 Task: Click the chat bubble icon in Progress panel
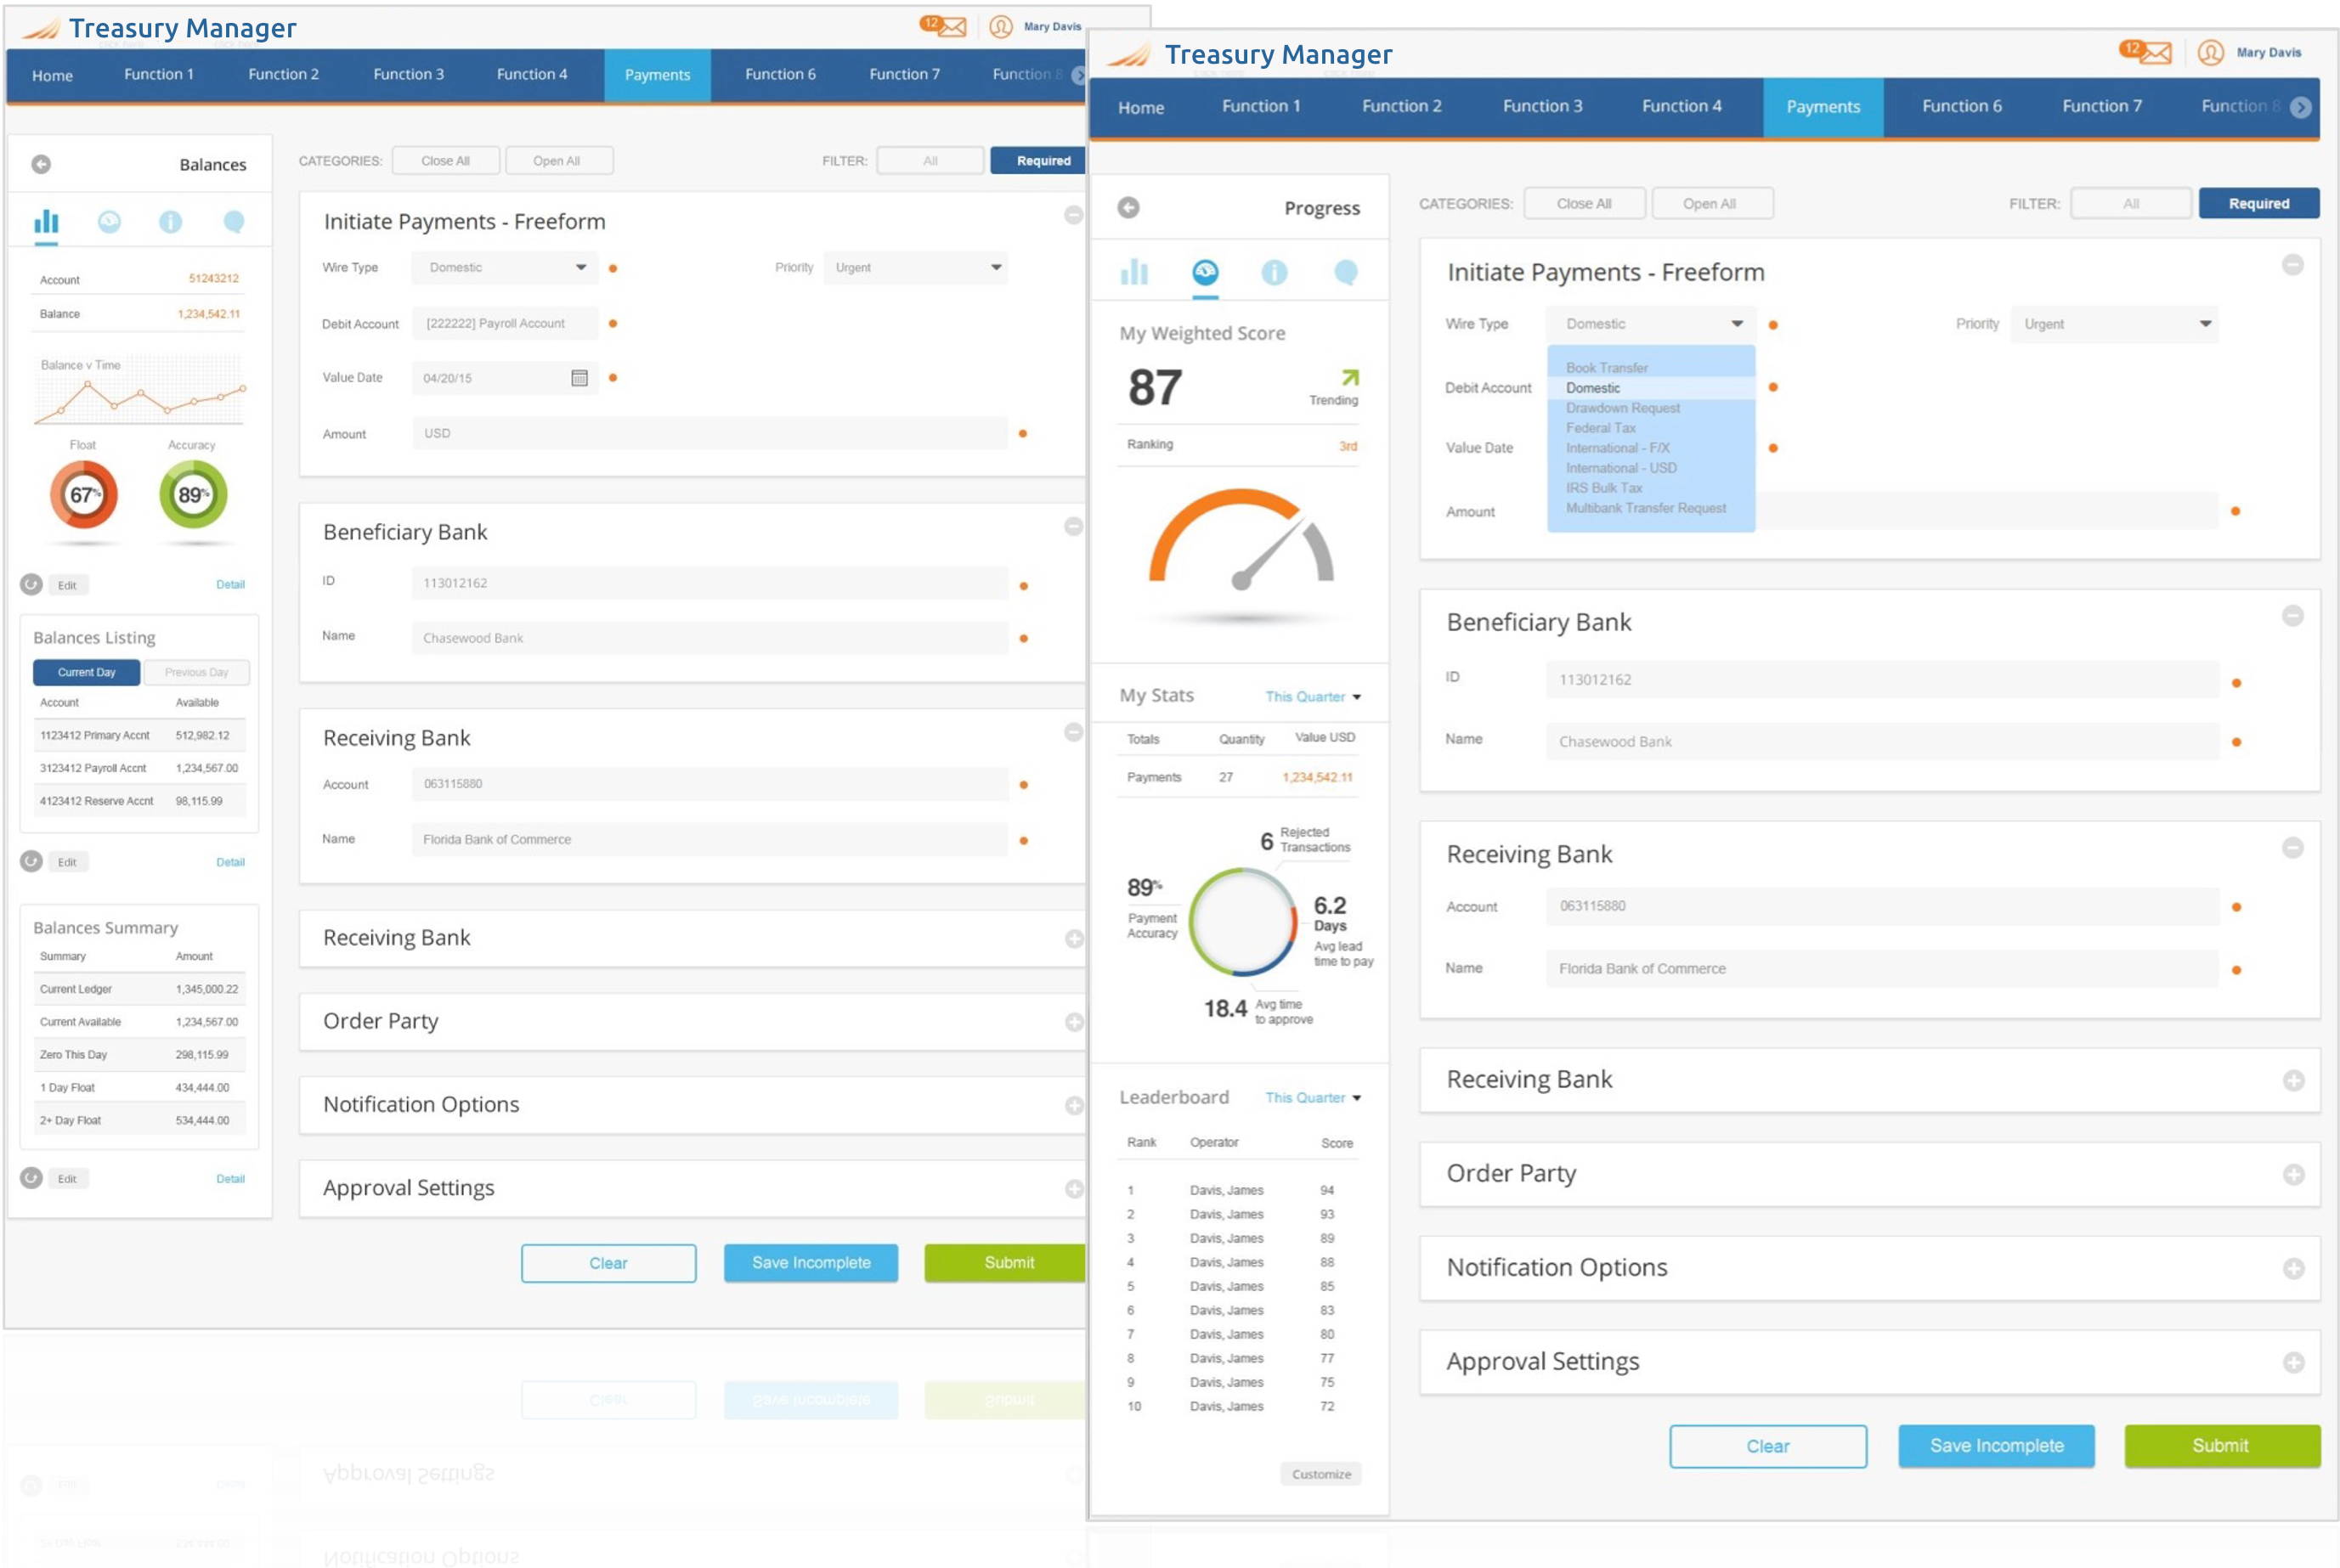click(1346, 272)
